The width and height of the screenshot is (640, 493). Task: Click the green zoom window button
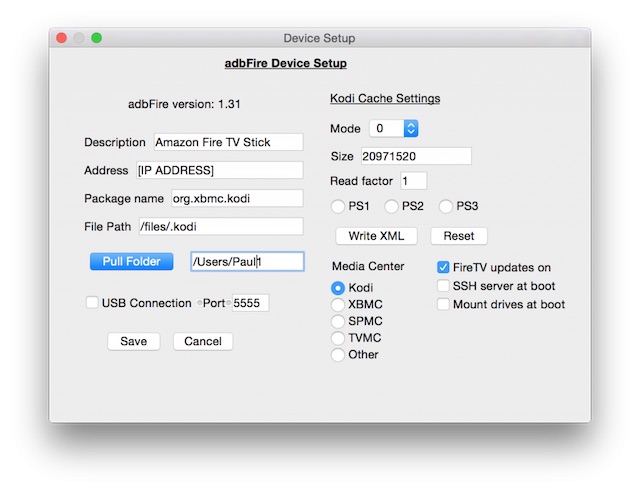[97, 38]
